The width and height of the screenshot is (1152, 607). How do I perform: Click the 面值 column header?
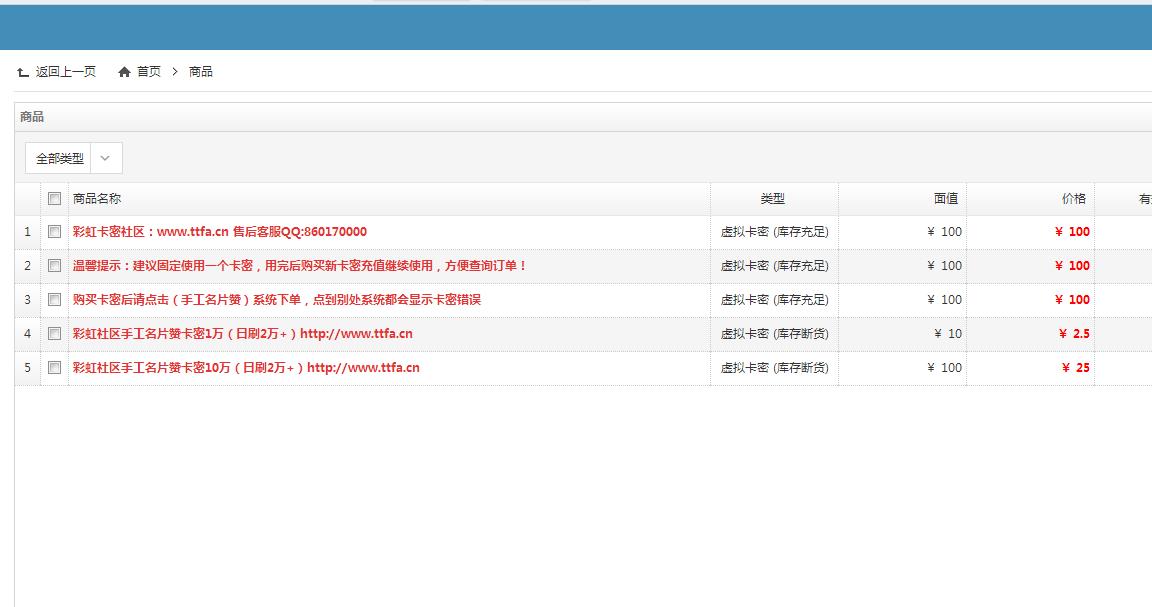click(x=946, y=198)
